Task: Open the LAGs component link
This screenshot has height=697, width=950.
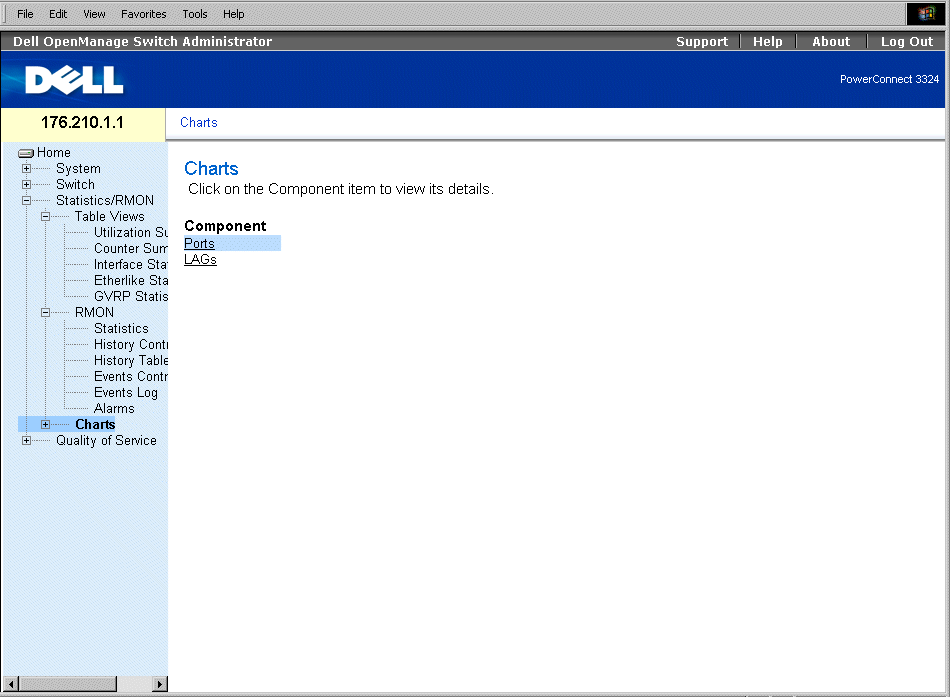Action: 201,259
